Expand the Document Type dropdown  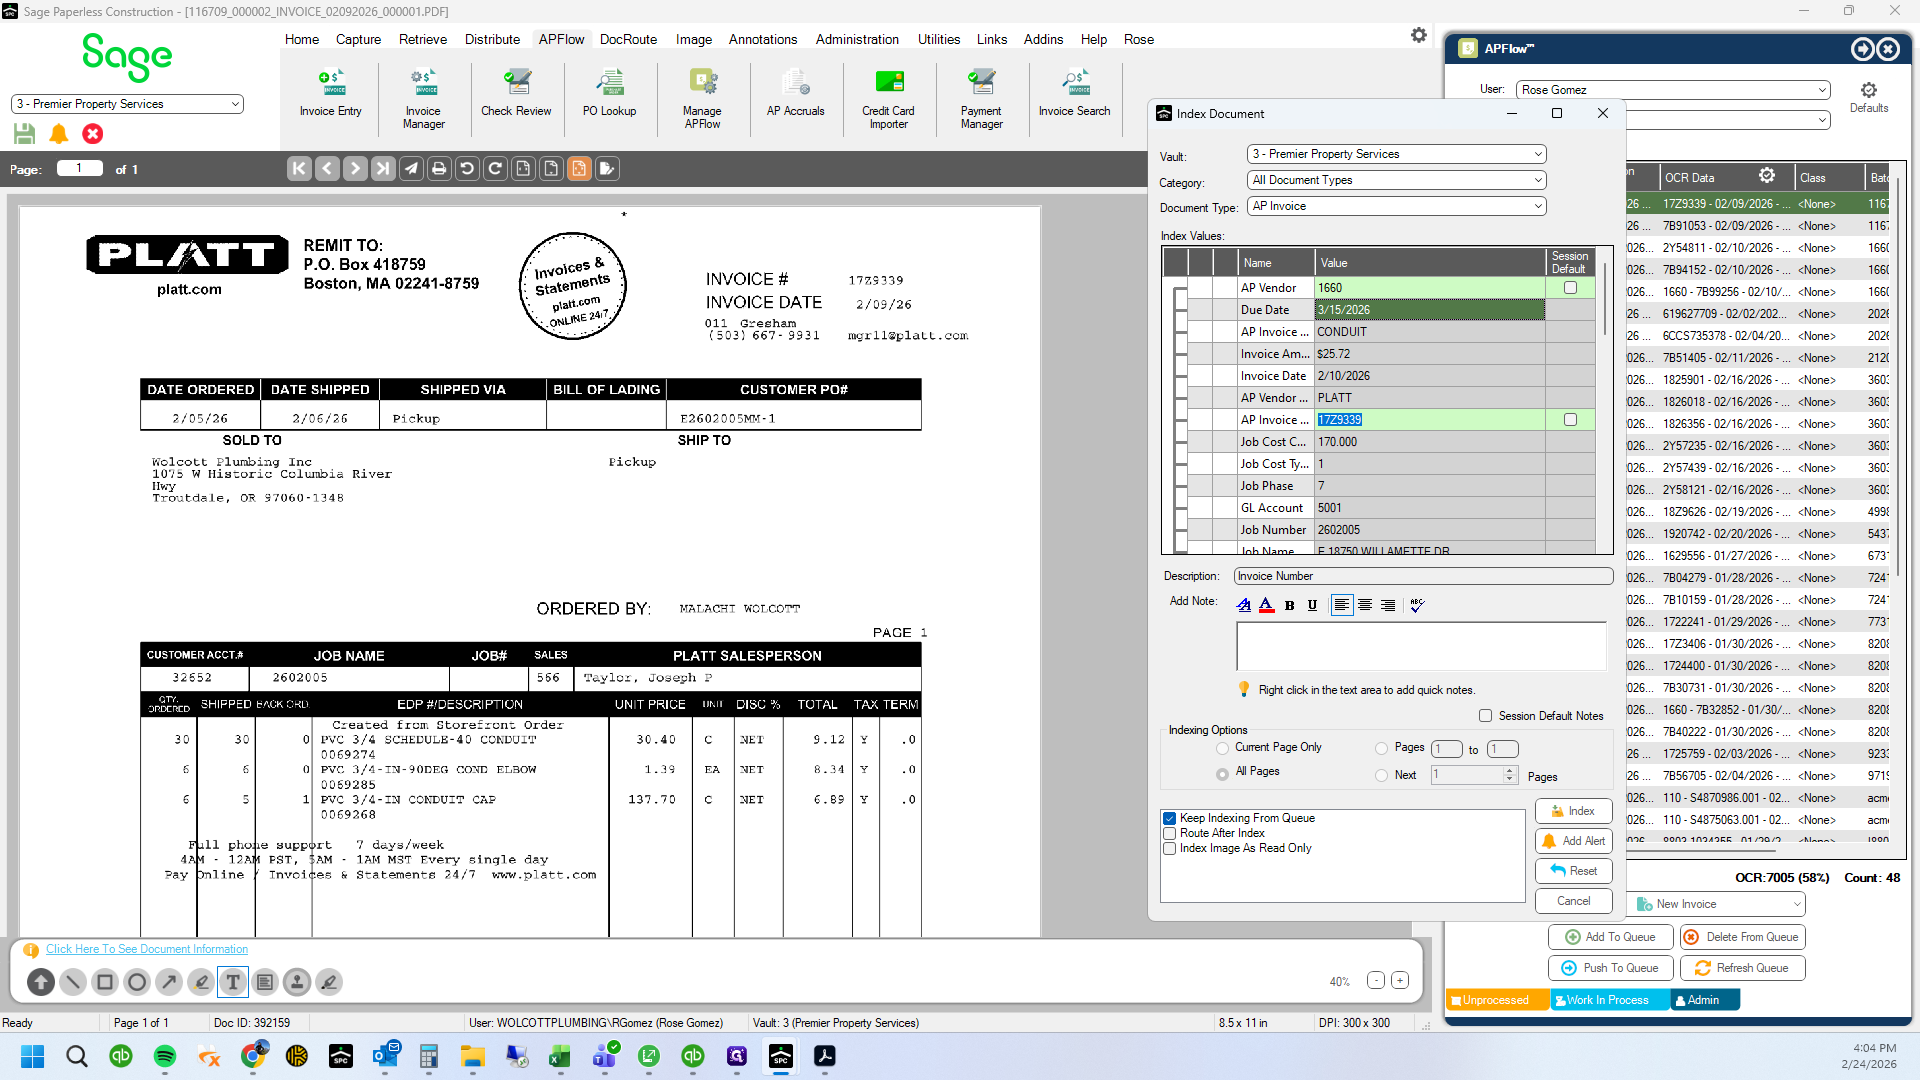tap(1396, 206)
